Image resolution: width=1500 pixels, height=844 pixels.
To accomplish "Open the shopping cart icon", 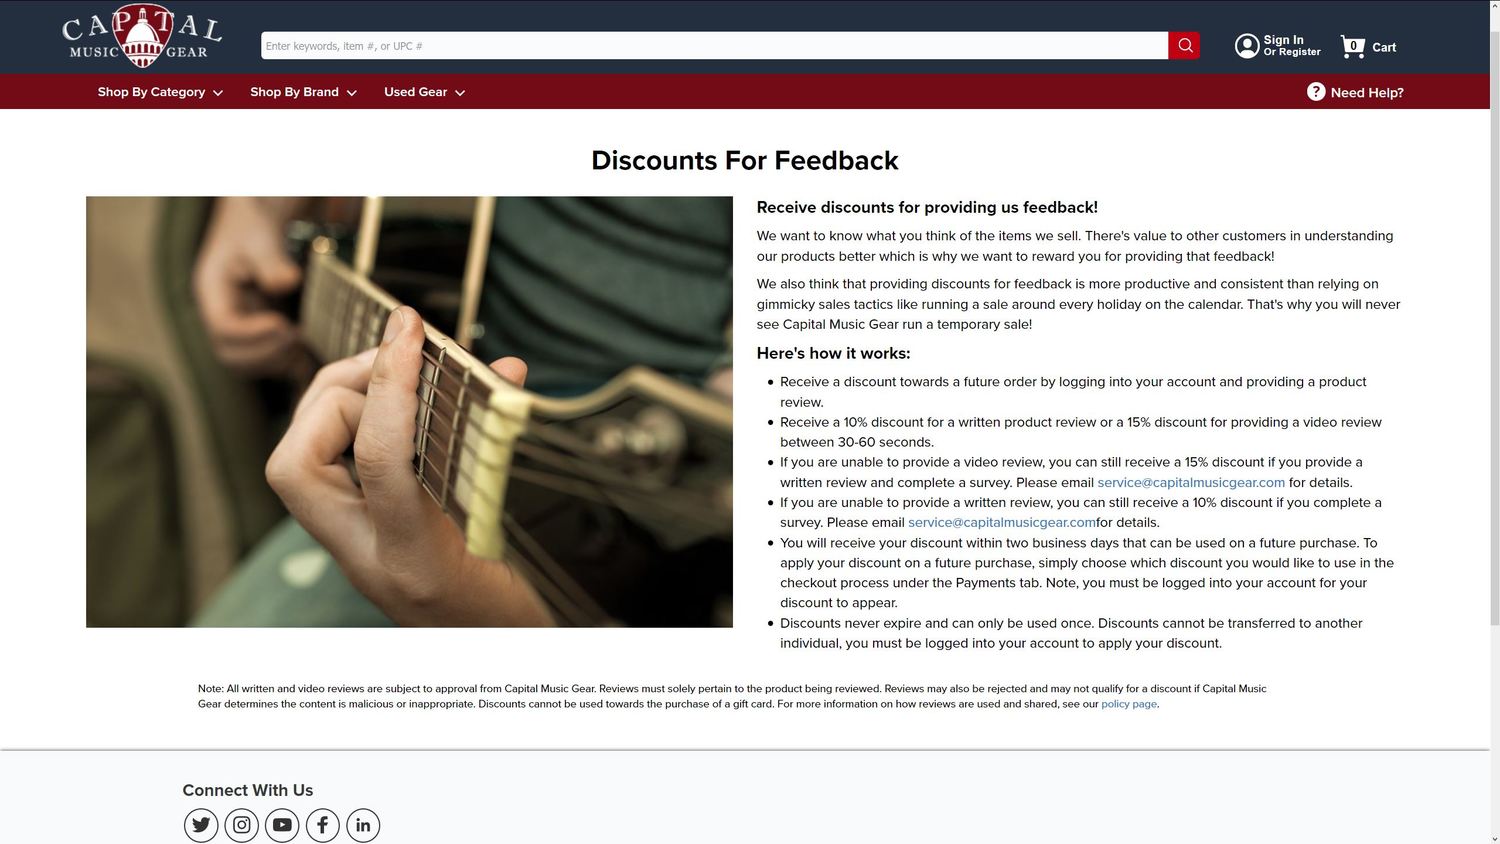I will 1353,46.
